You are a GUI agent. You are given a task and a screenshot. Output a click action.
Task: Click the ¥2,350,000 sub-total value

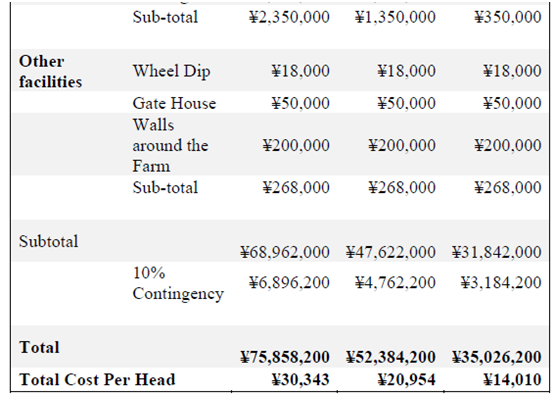tap(289, 17)
